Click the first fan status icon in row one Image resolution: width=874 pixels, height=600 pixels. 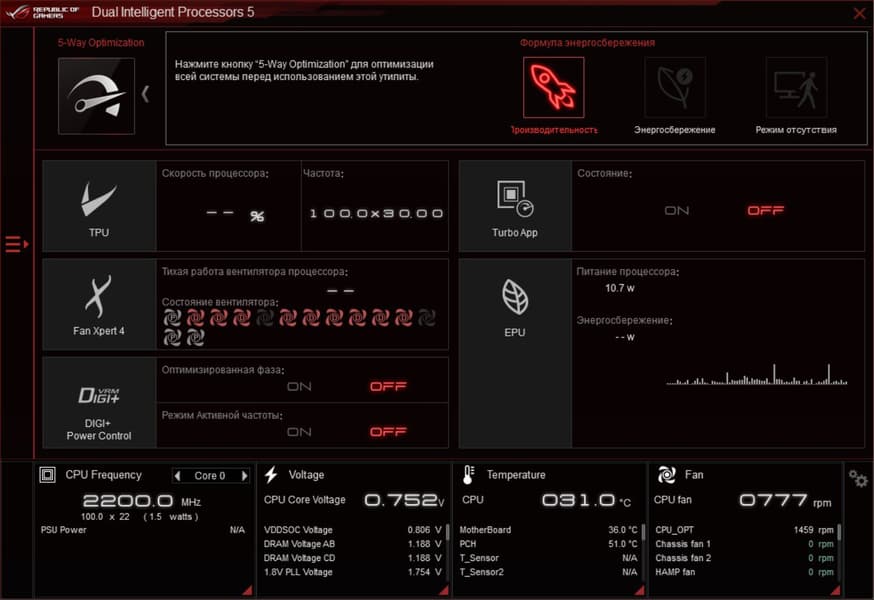172,318
